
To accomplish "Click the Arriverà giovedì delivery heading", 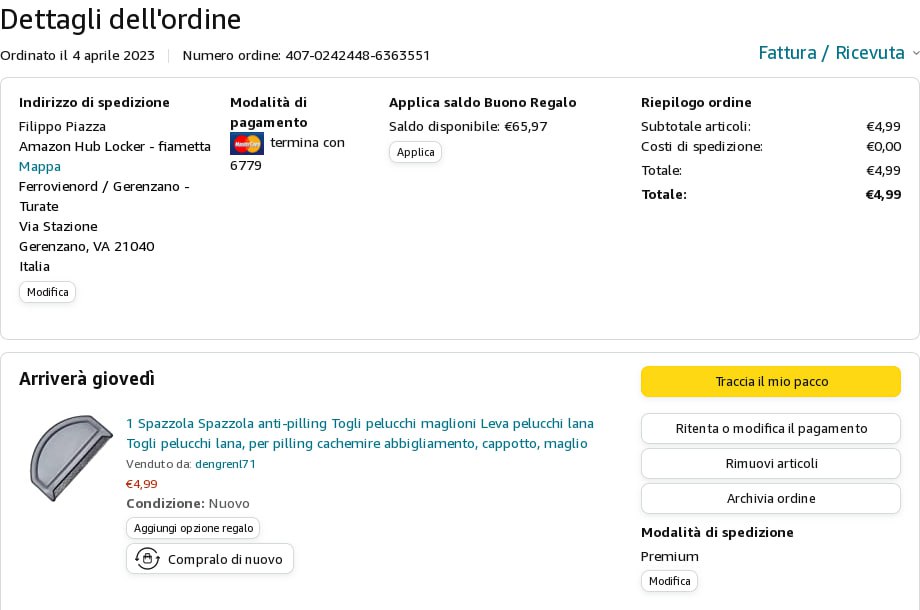I will point(87,379).
